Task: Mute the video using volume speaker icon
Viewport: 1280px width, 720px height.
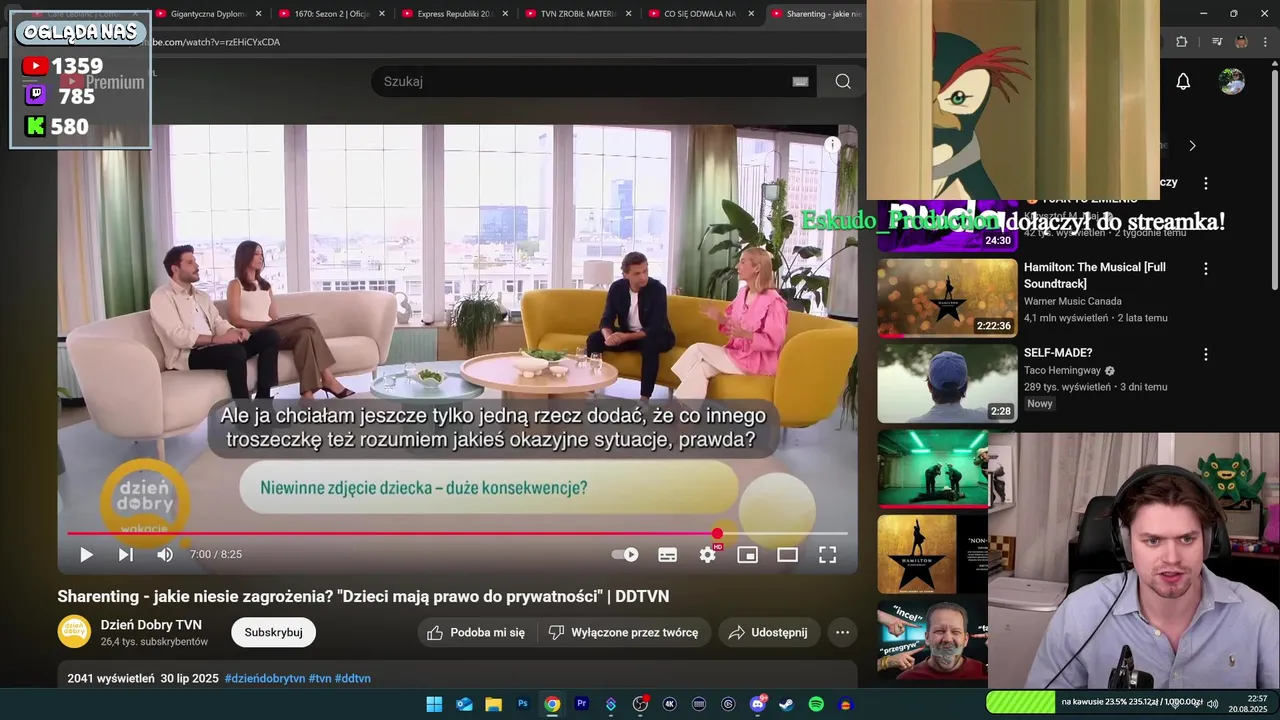Action: pos(165,555)
